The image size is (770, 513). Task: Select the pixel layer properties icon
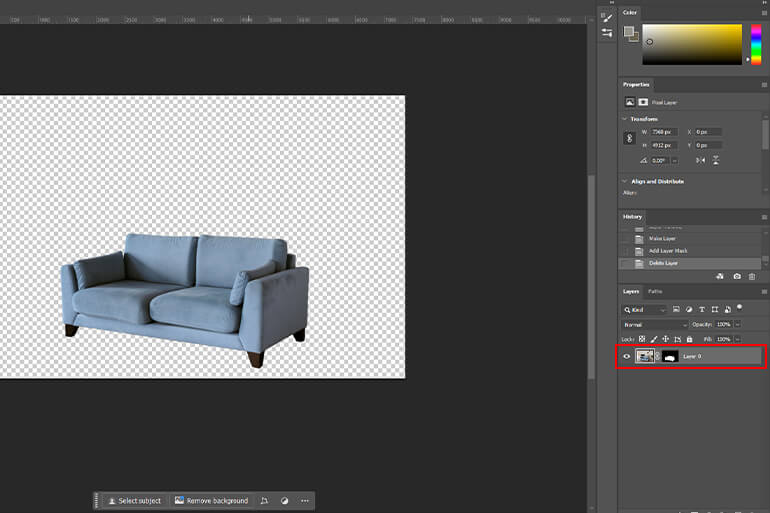630,102
